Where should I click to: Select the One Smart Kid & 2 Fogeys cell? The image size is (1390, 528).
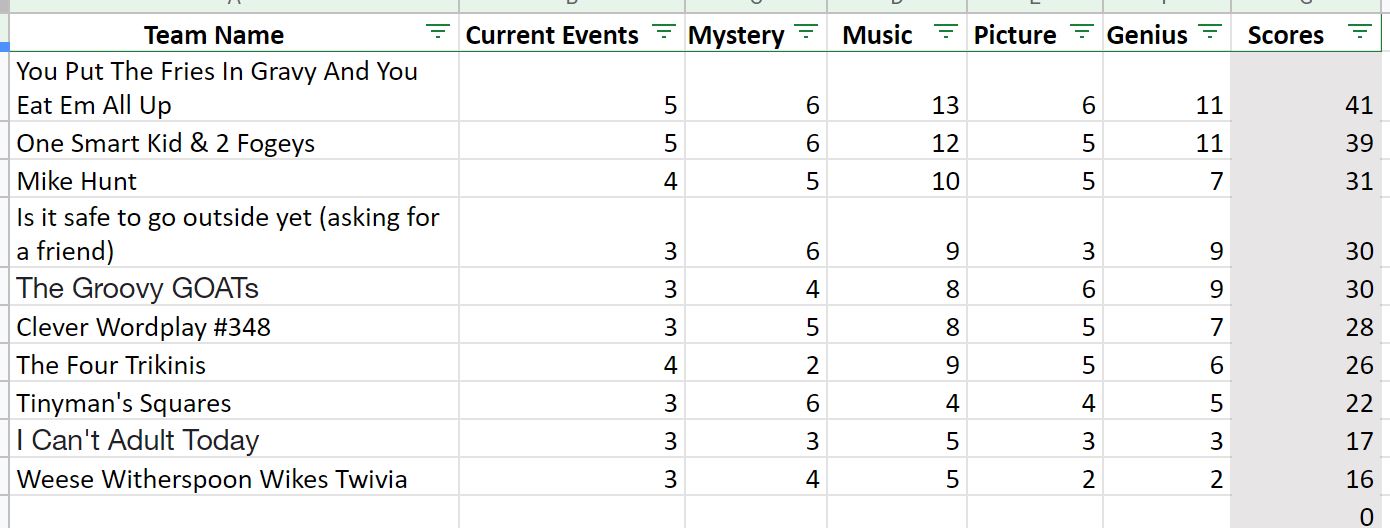pyautogui.click(x=234, y=143)
